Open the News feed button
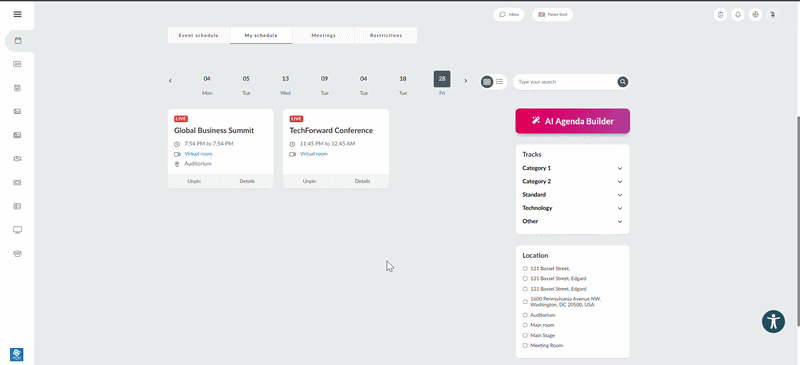 pos(553,15)
